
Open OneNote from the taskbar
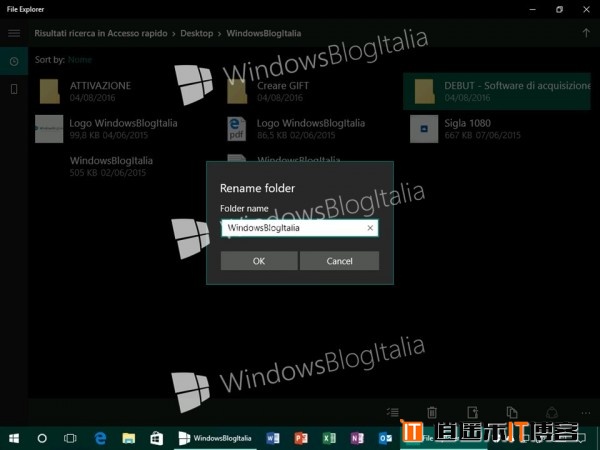click(x=357, y=438)
